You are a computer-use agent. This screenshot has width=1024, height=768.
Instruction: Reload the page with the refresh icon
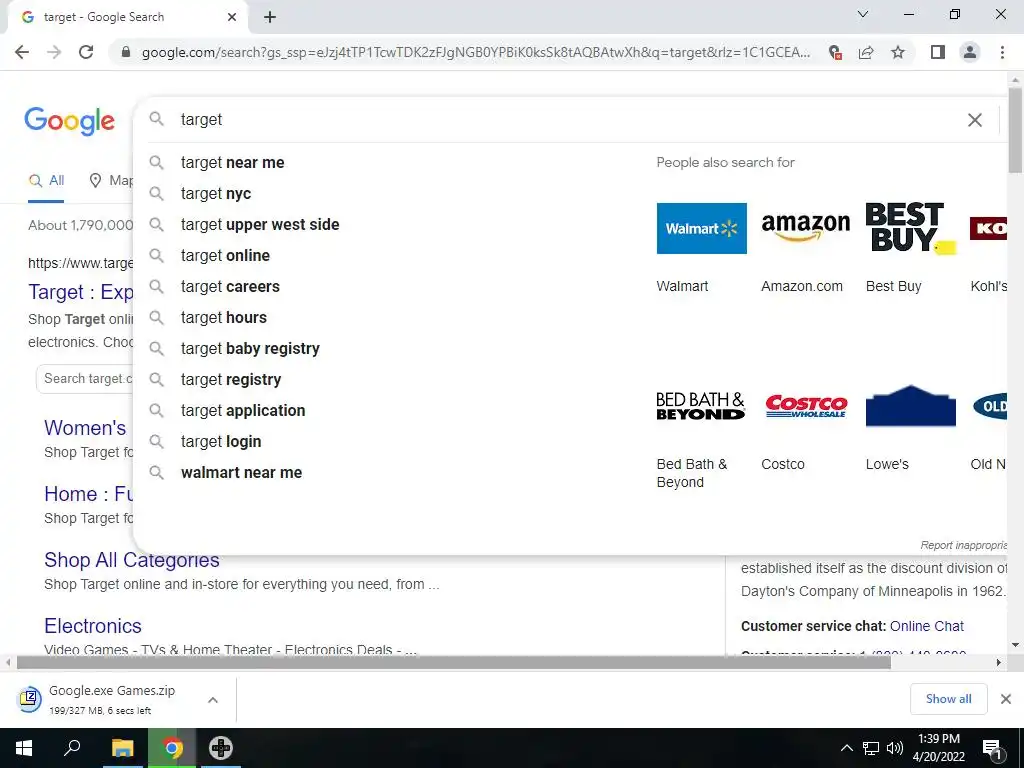click(86, 52)
